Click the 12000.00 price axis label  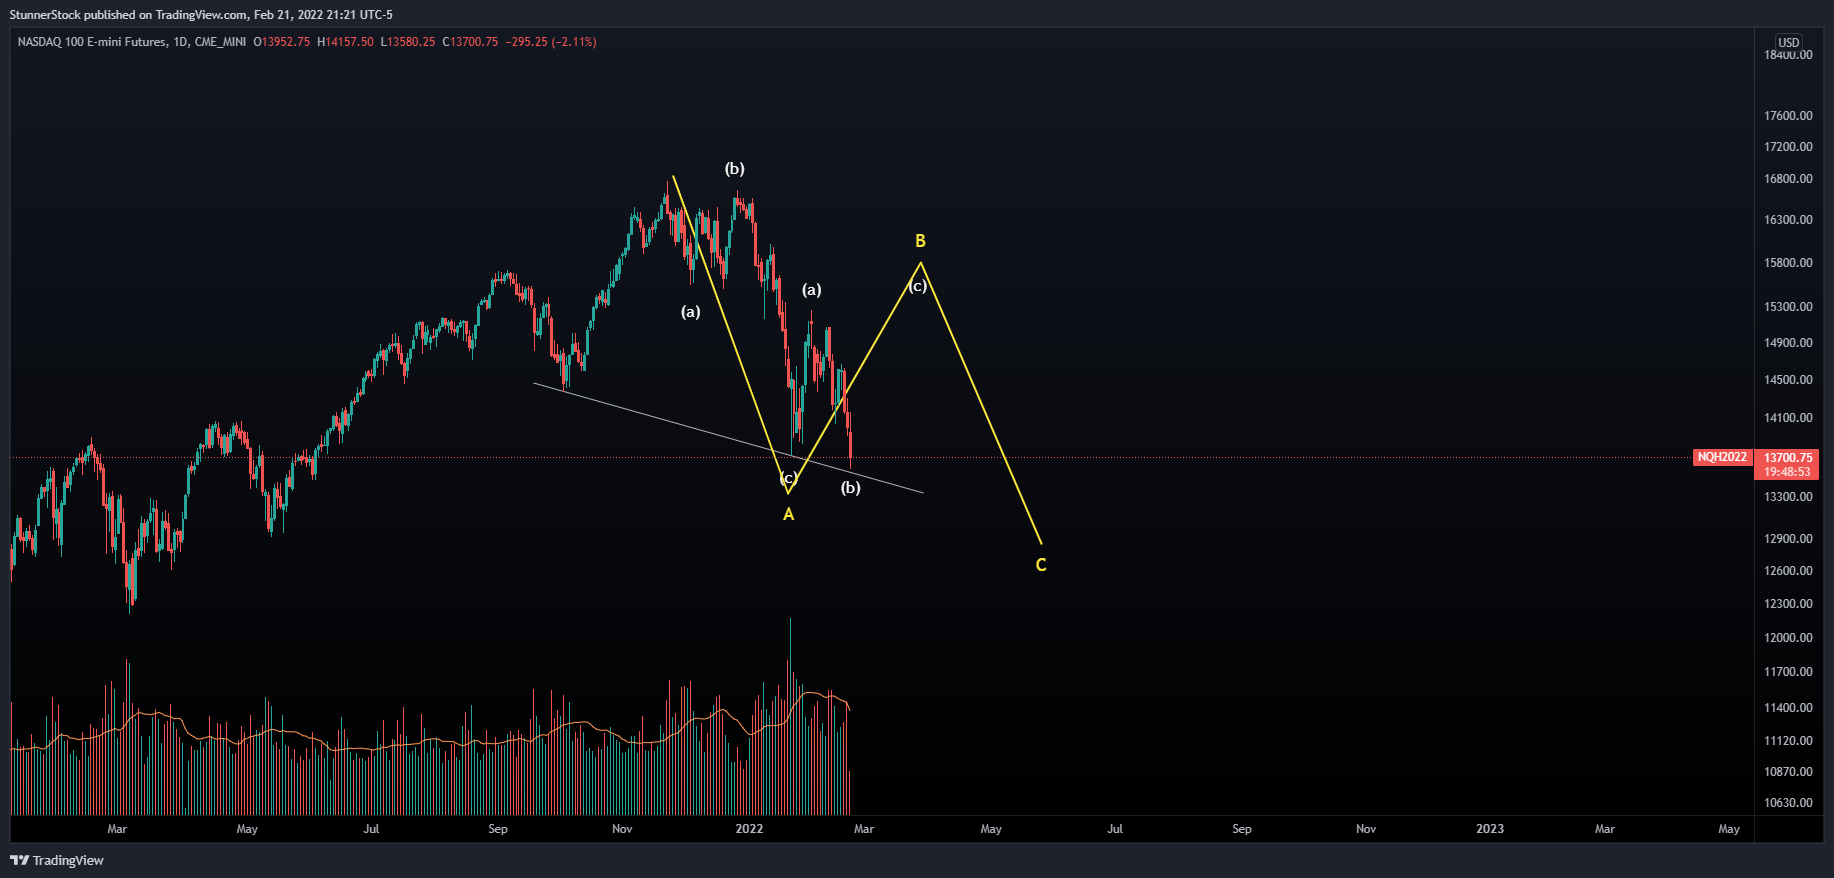point(1788,638)
